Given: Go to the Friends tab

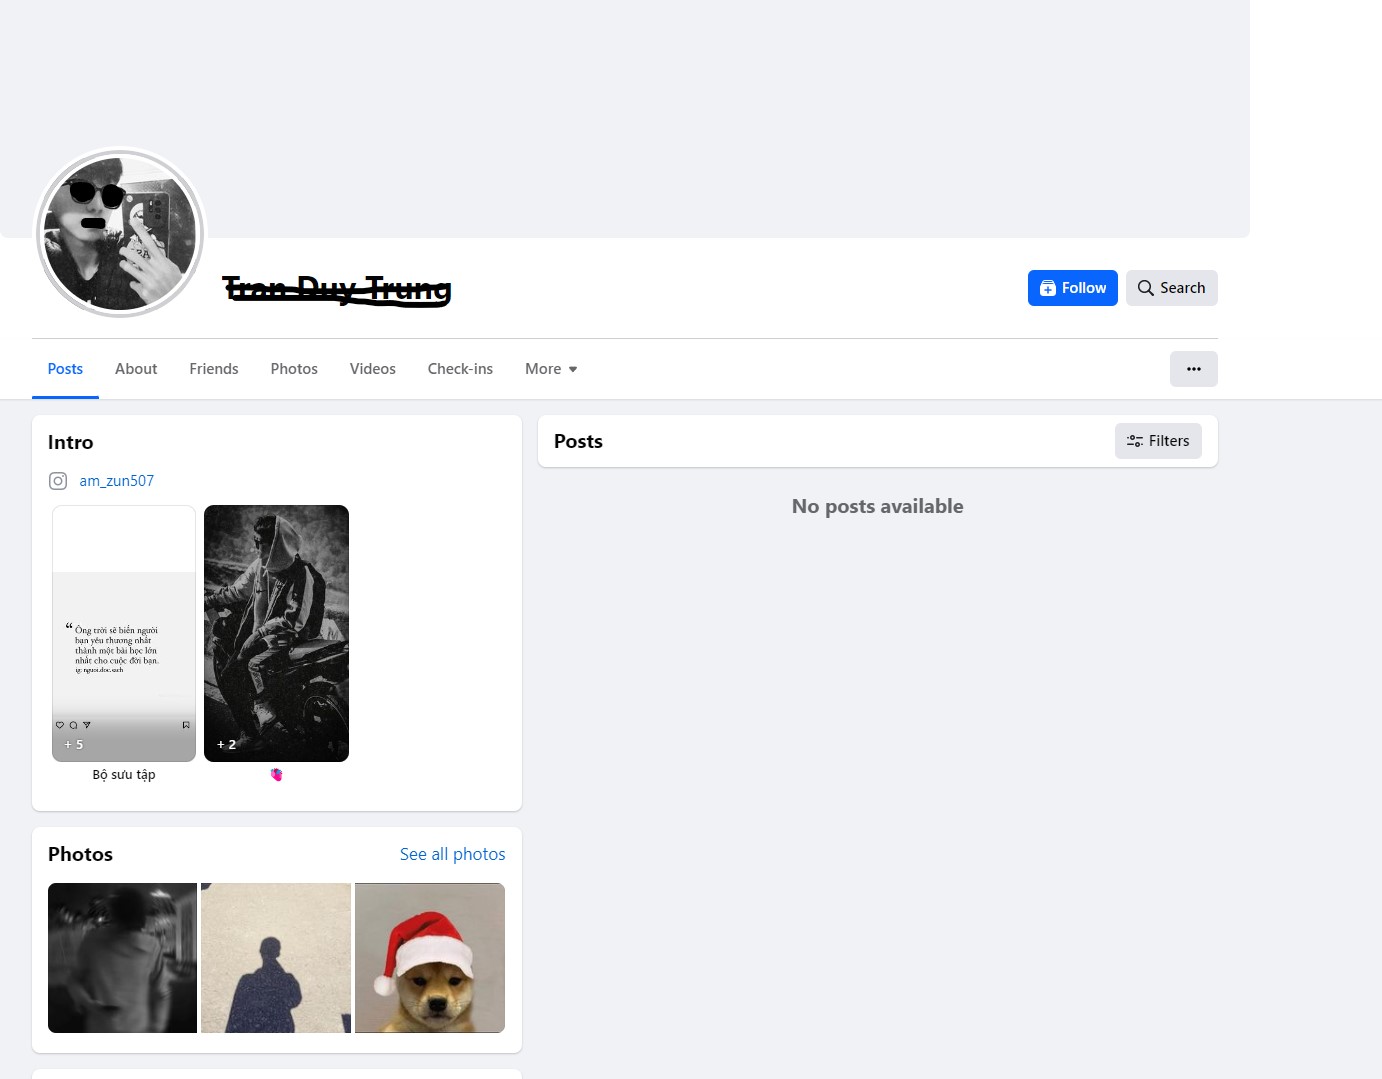Looking at the screenshot, I should coord(214,369).
